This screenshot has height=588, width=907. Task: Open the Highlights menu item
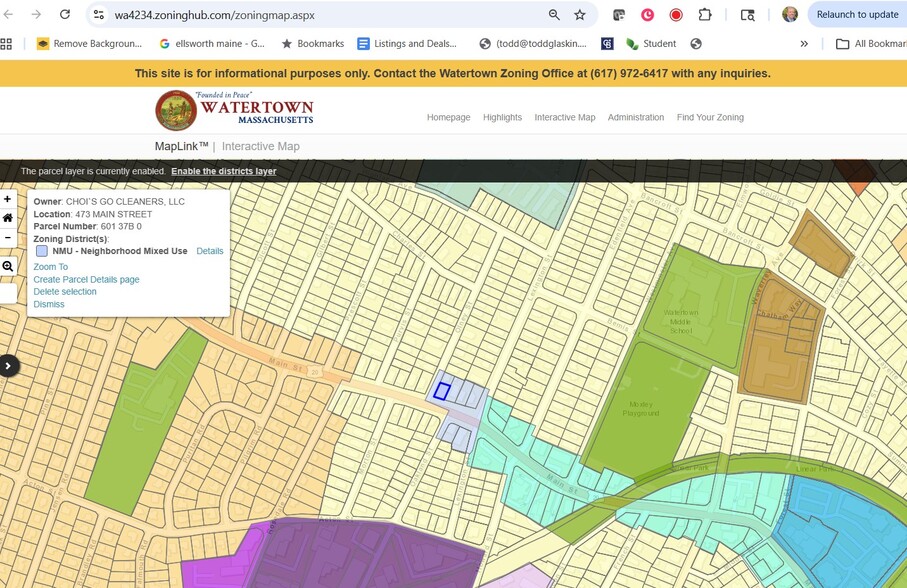(x=502, y=117)
